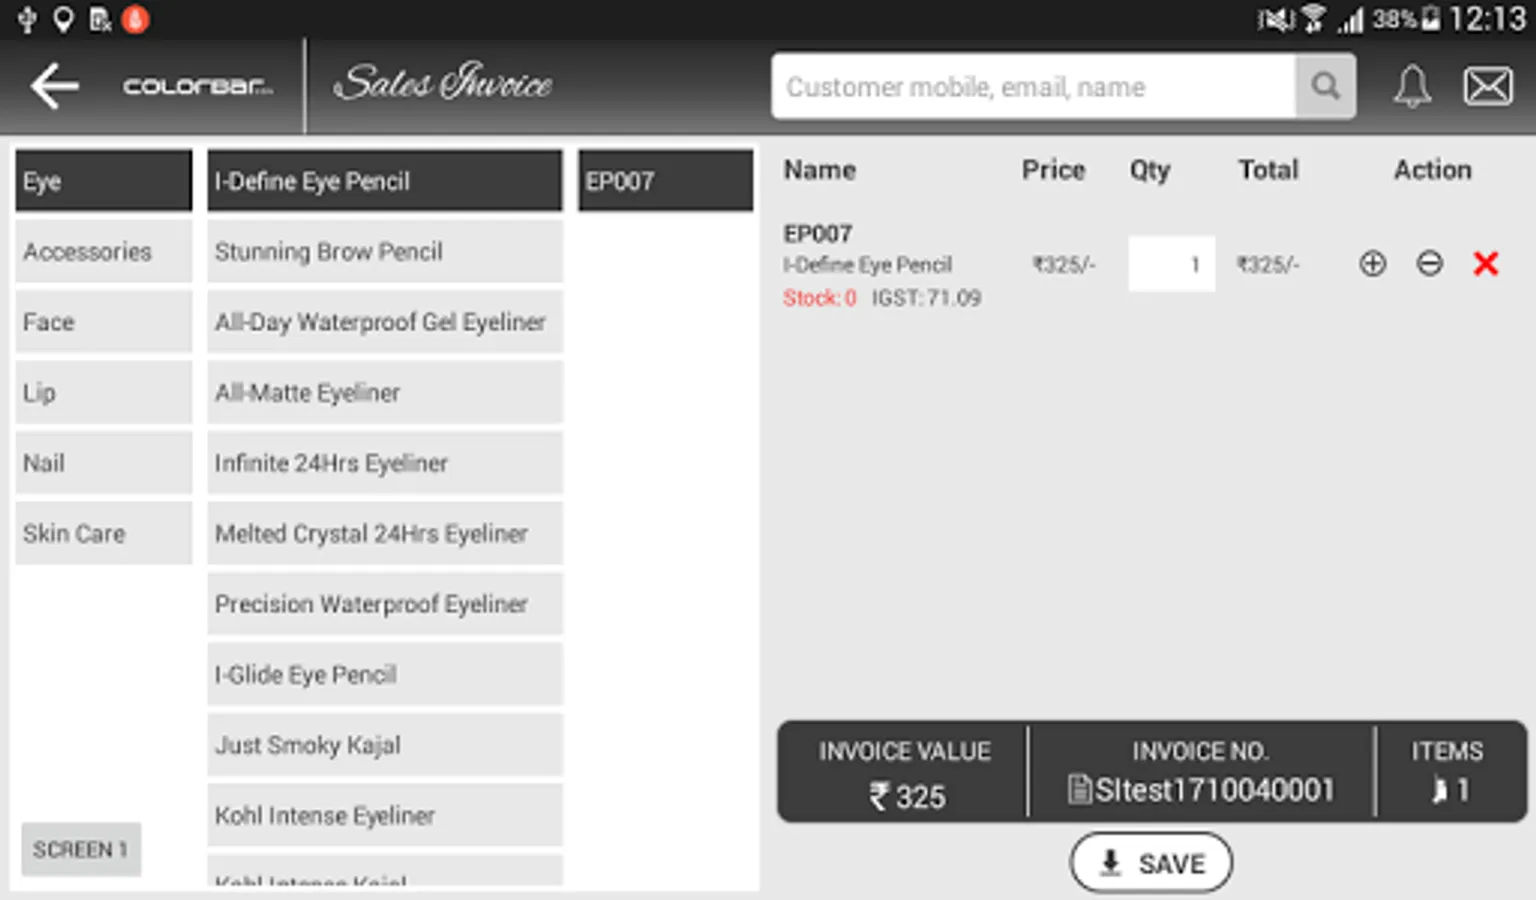Save the invoice with SAVE button
1536x900 pixels.
1151,863
